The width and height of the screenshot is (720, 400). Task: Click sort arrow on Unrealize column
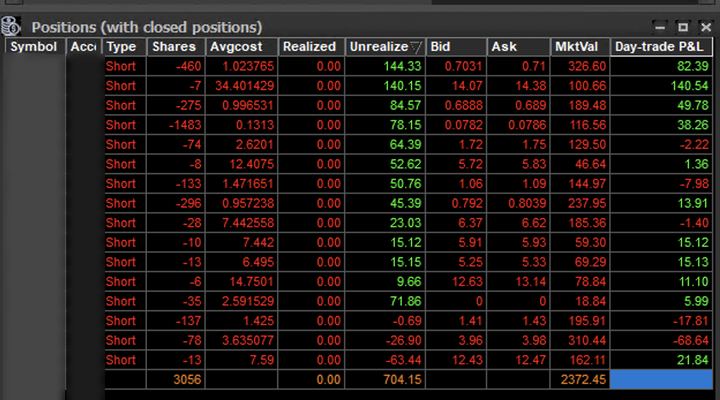pos(416,47)
